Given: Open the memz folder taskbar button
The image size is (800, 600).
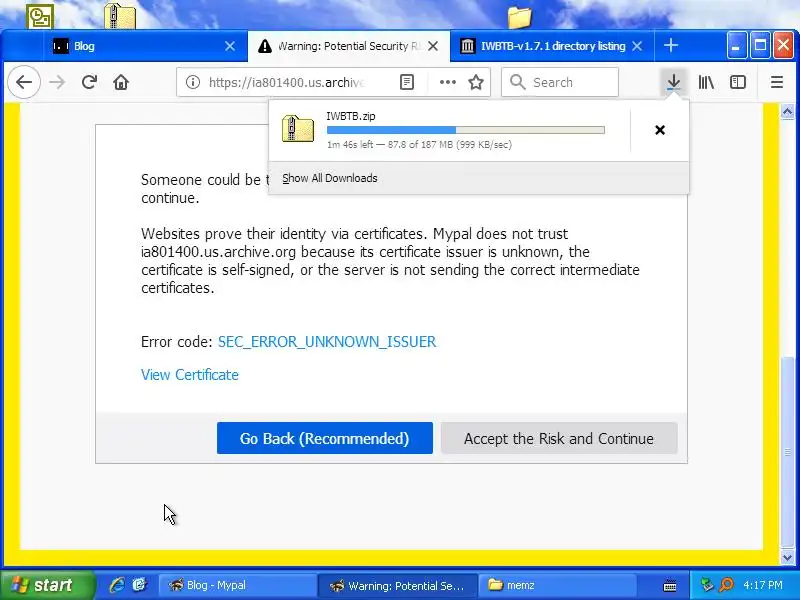Looking at the screenshot, I should [x=558, y=585].
